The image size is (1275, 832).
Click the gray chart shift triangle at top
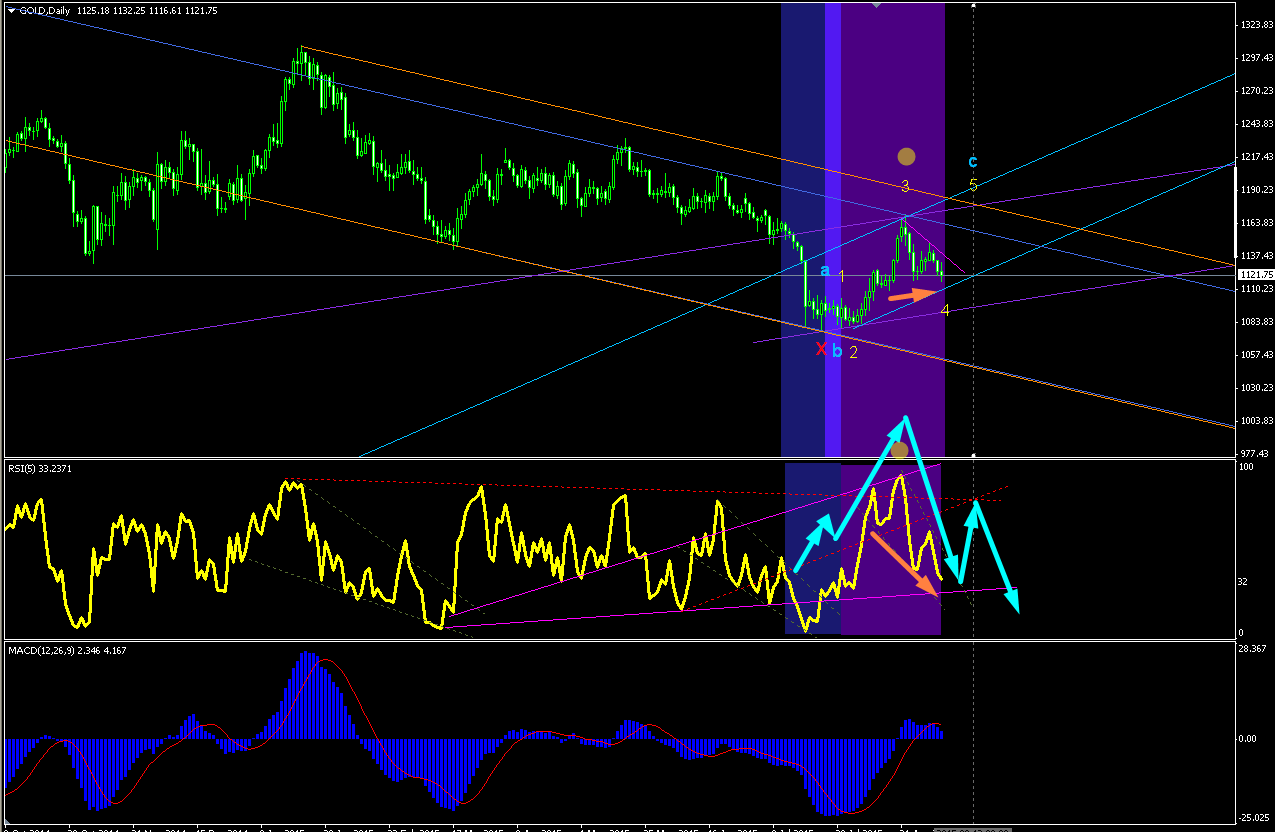[877, 5]
